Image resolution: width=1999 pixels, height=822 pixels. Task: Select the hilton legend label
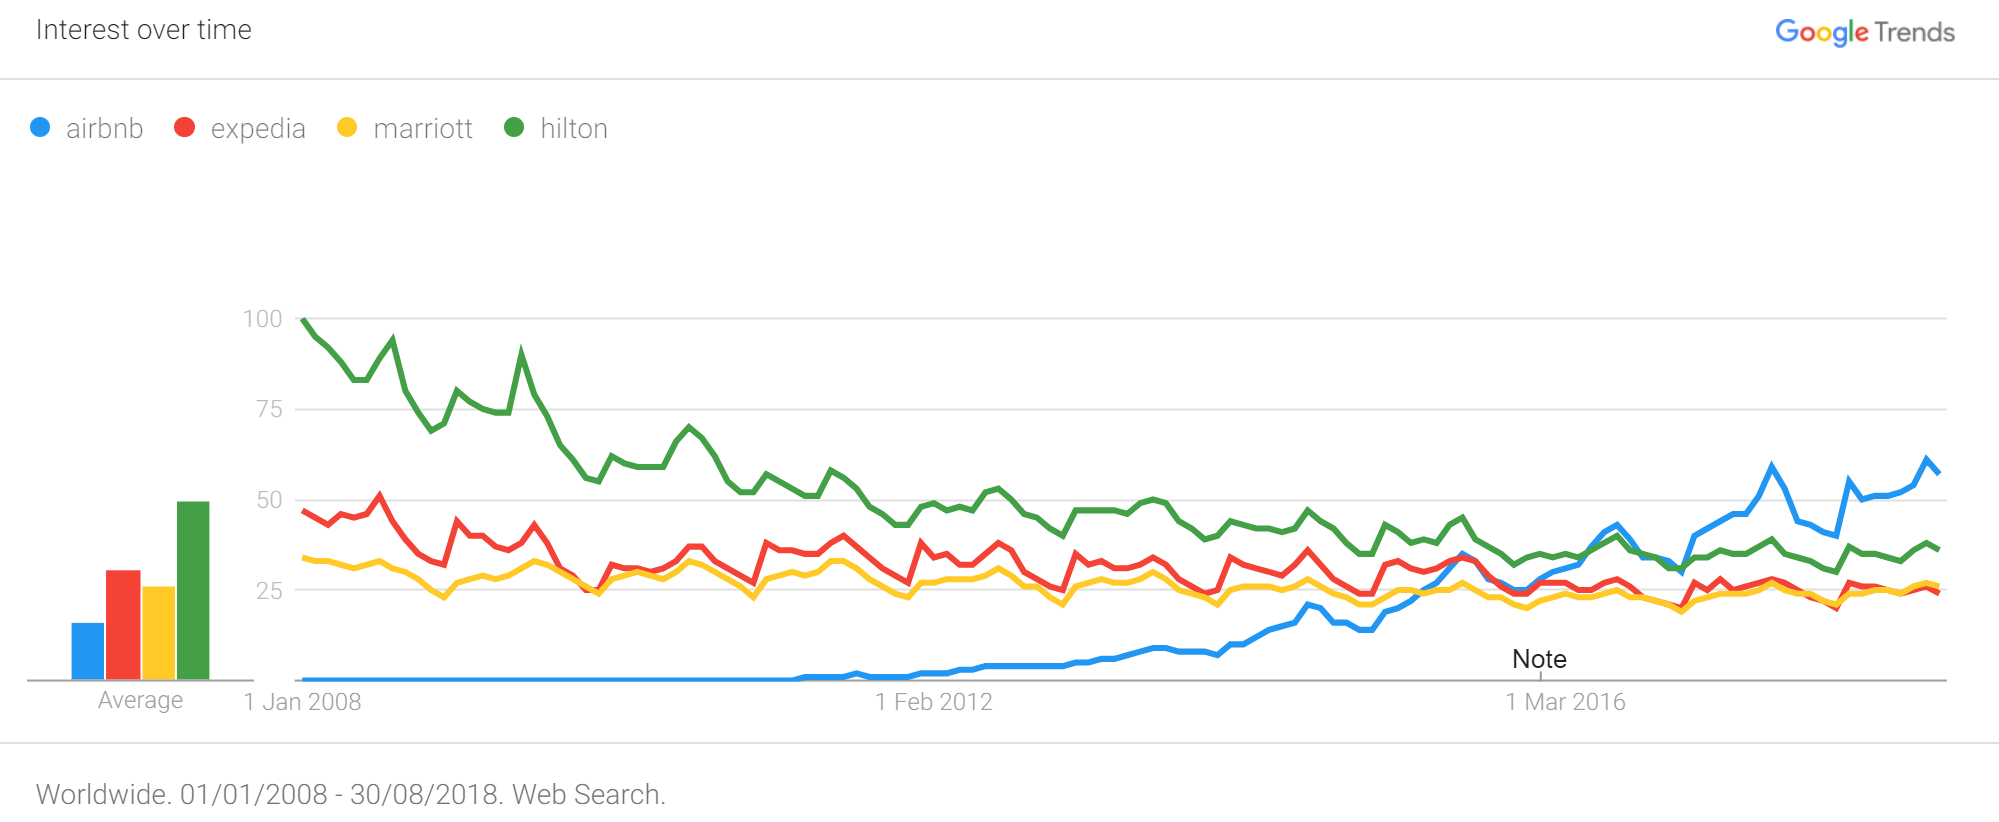[574, 129]
